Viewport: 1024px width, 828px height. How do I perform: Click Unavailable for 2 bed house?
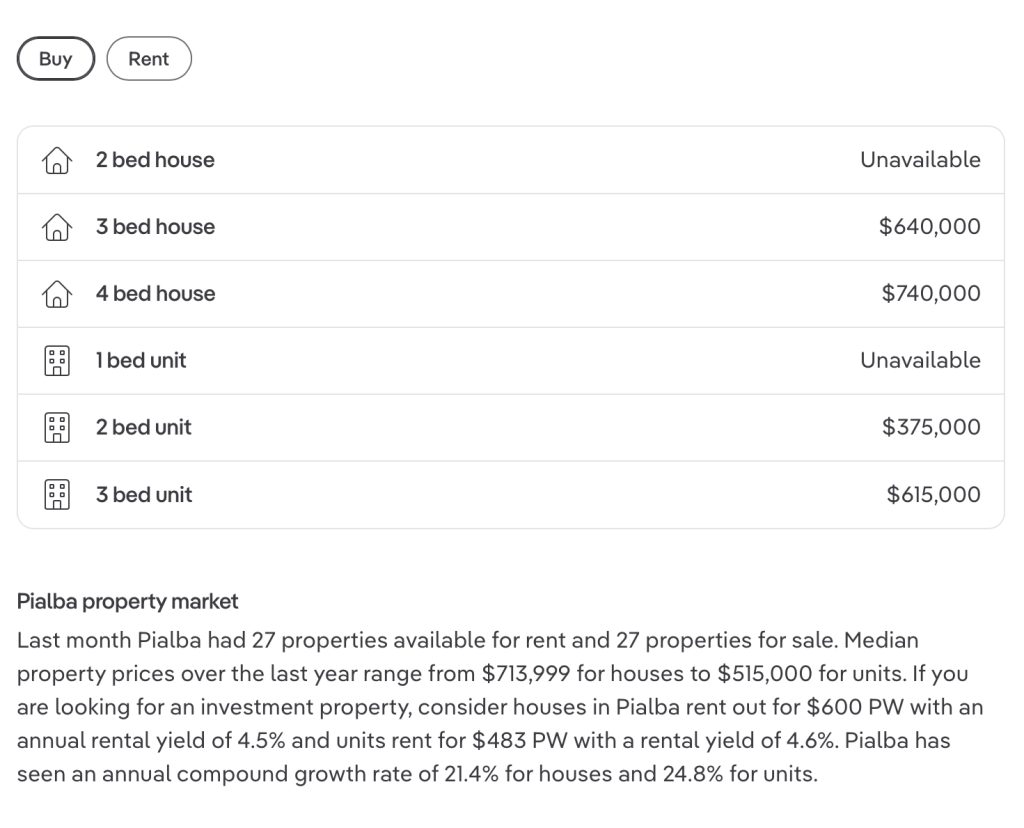tap(920, 160)
